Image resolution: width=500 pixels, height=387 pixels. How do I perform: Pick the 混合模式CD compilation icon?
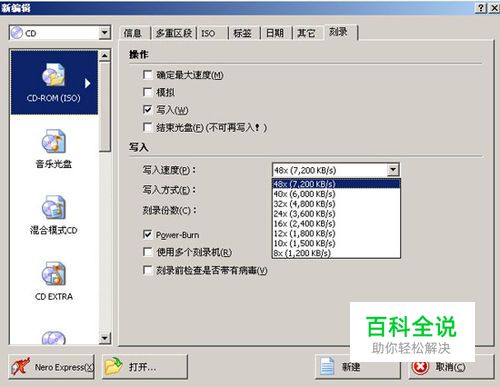[54, 215]
